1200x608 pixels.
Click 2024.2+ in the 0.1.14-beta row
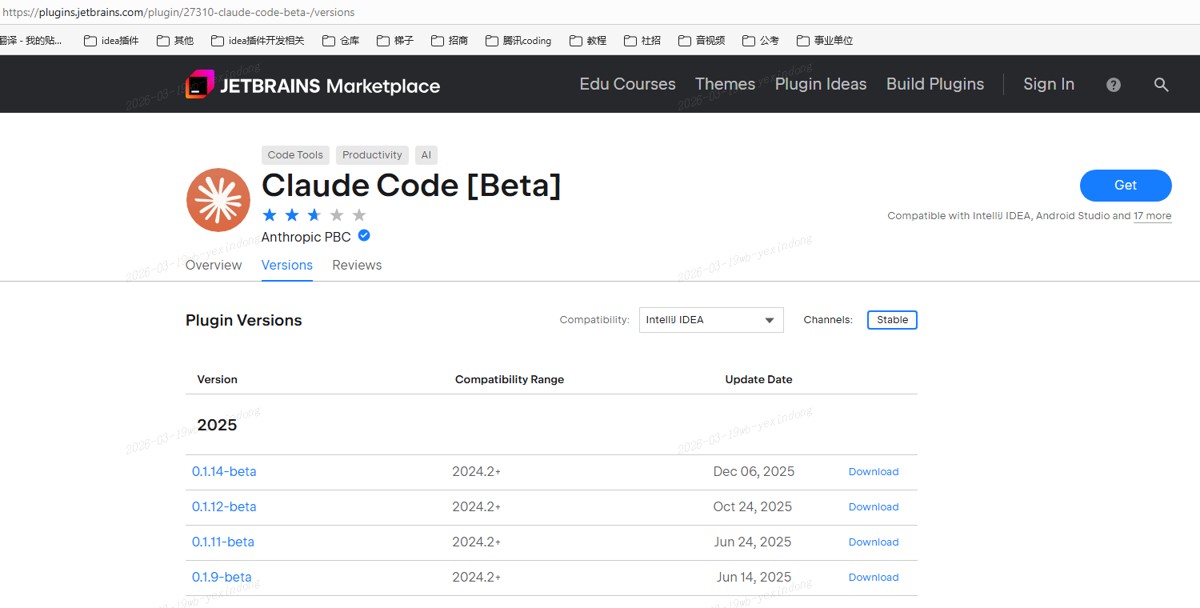476,472
